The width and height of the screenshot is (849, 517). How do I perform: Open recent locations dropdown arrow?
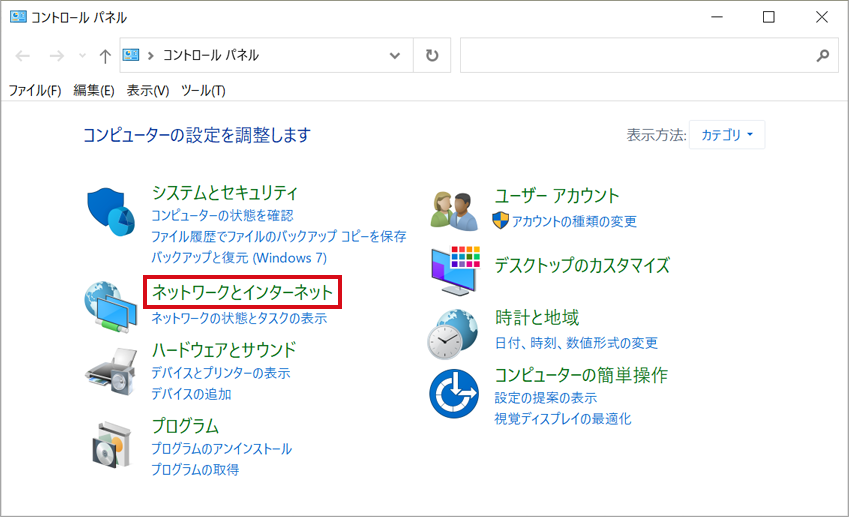click(x=82, y=55)
